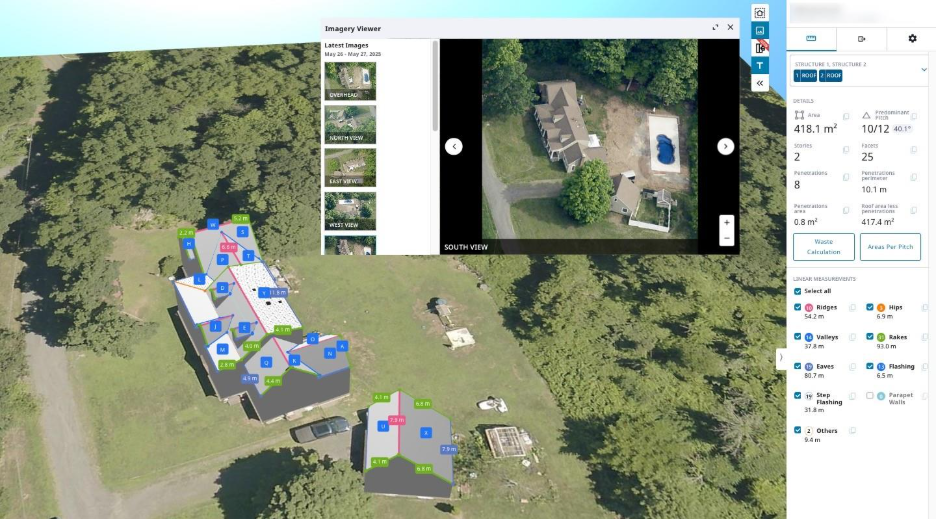Copy the Others length value
Viewport: 936px width, 519px height.
pos(852,431)
